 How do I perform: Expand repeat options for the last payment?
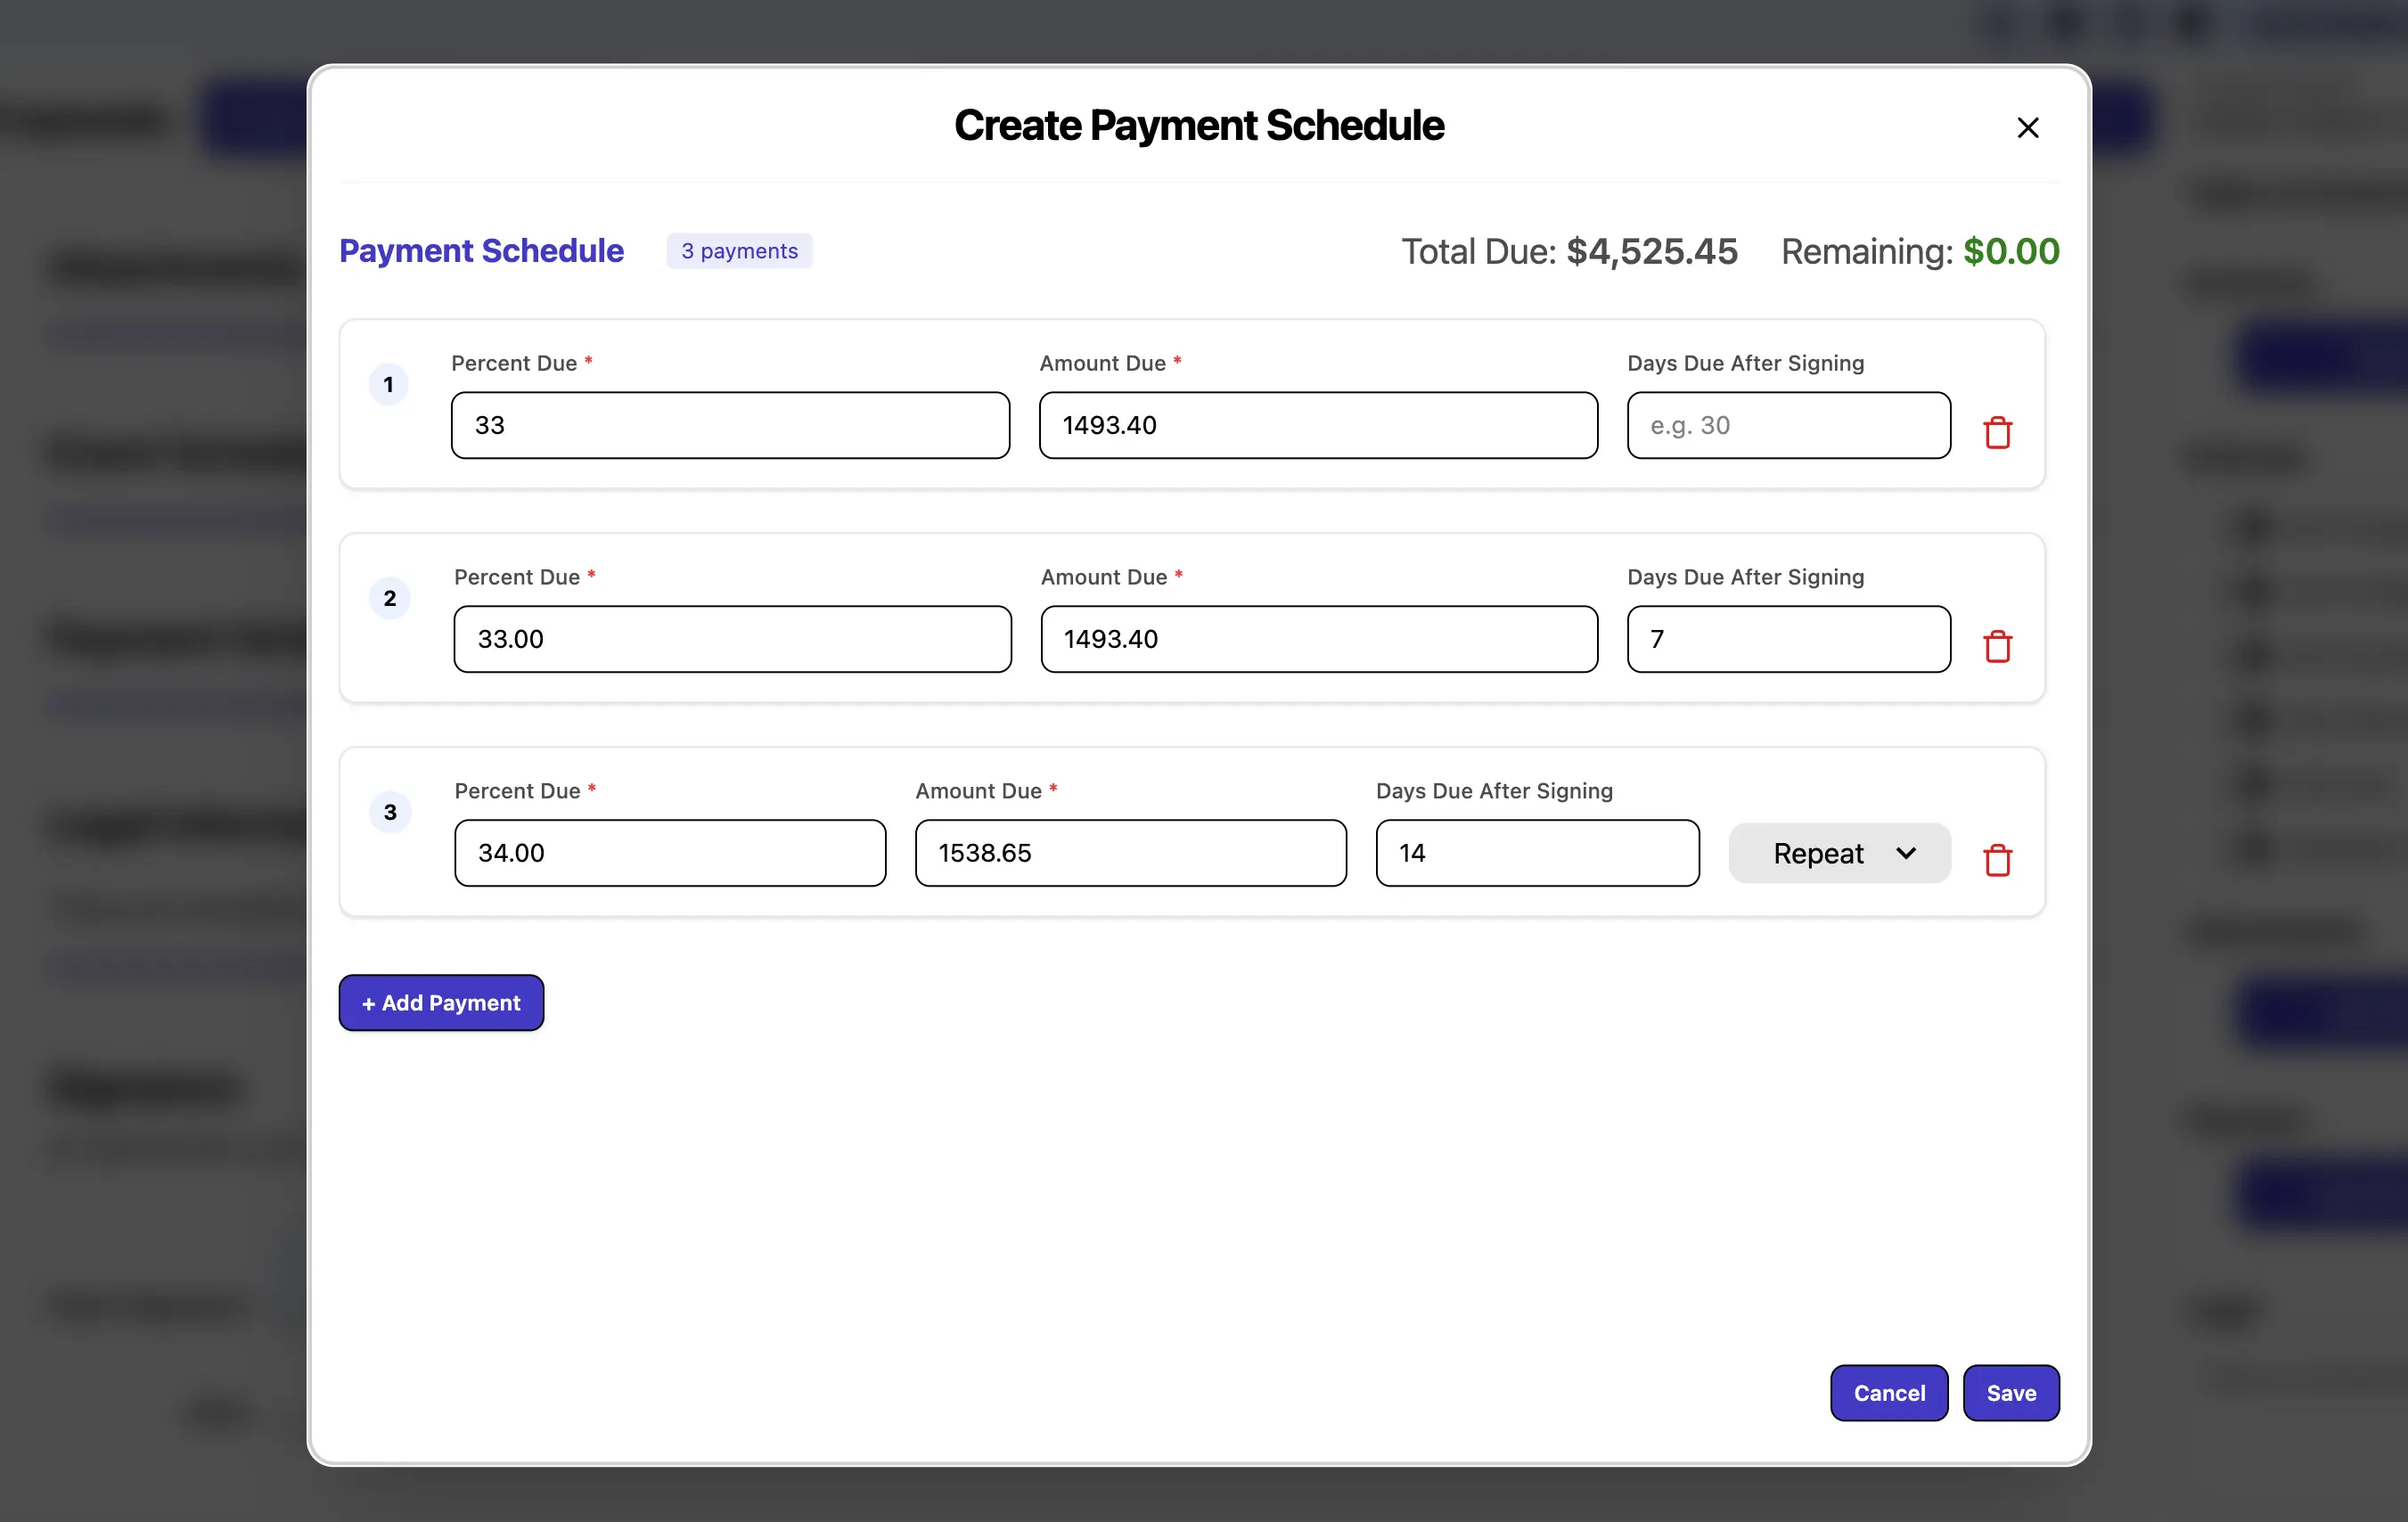[x=1838, y=853]
